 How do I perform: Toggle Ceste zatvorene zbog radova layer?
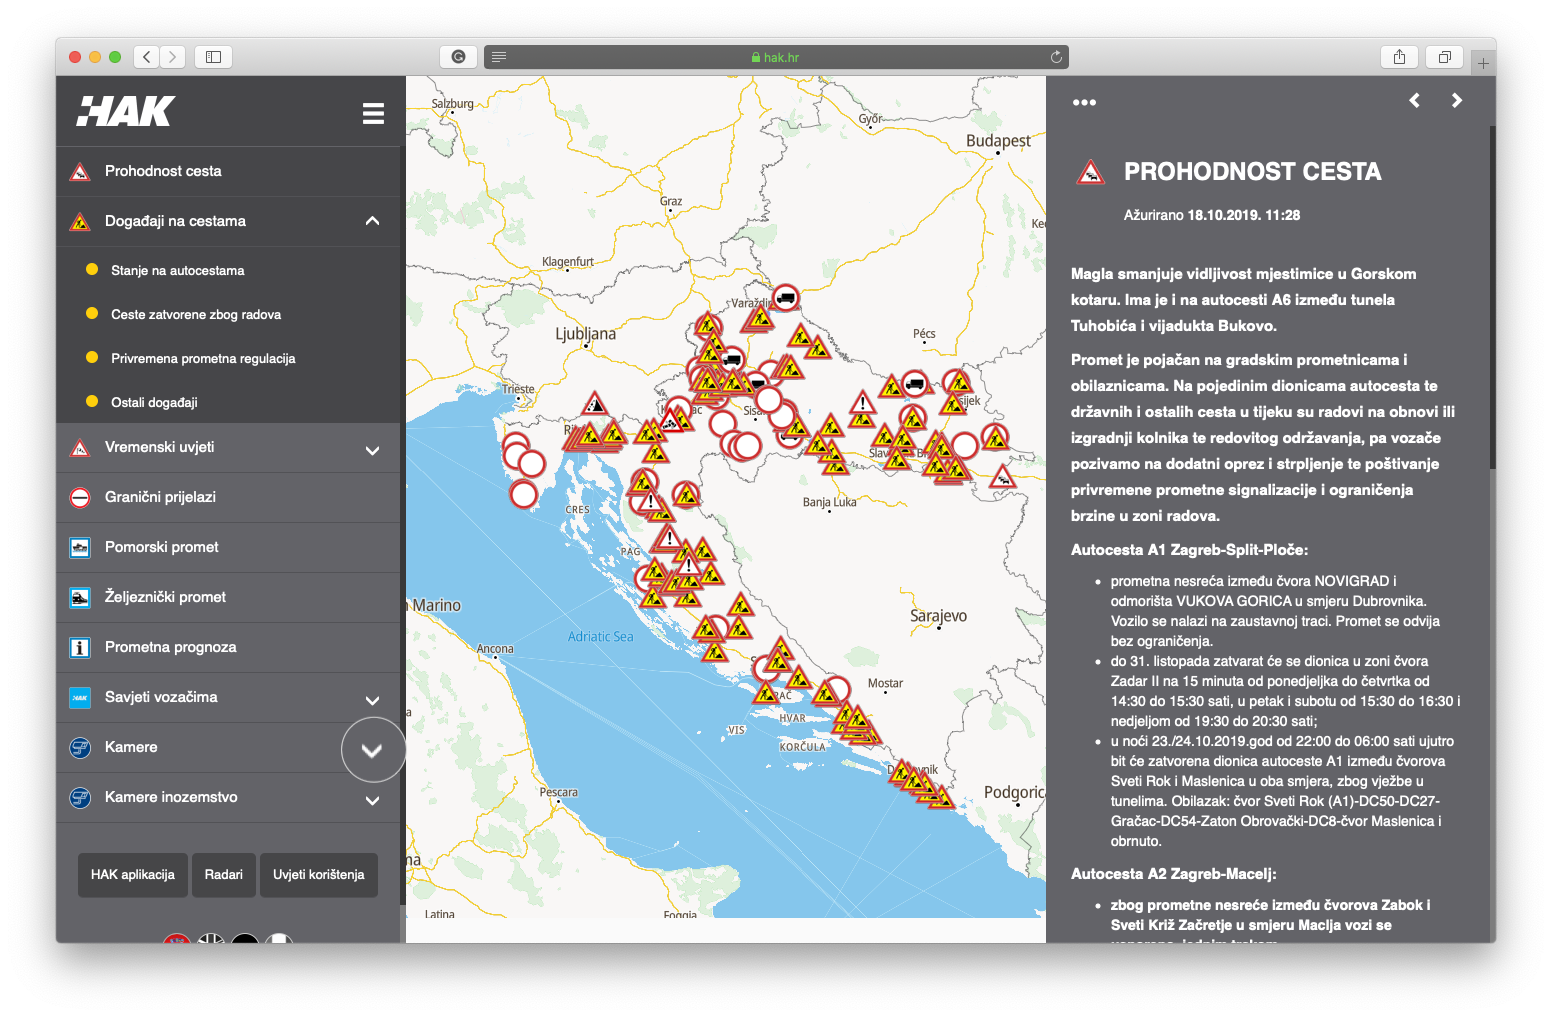[195, 314]
